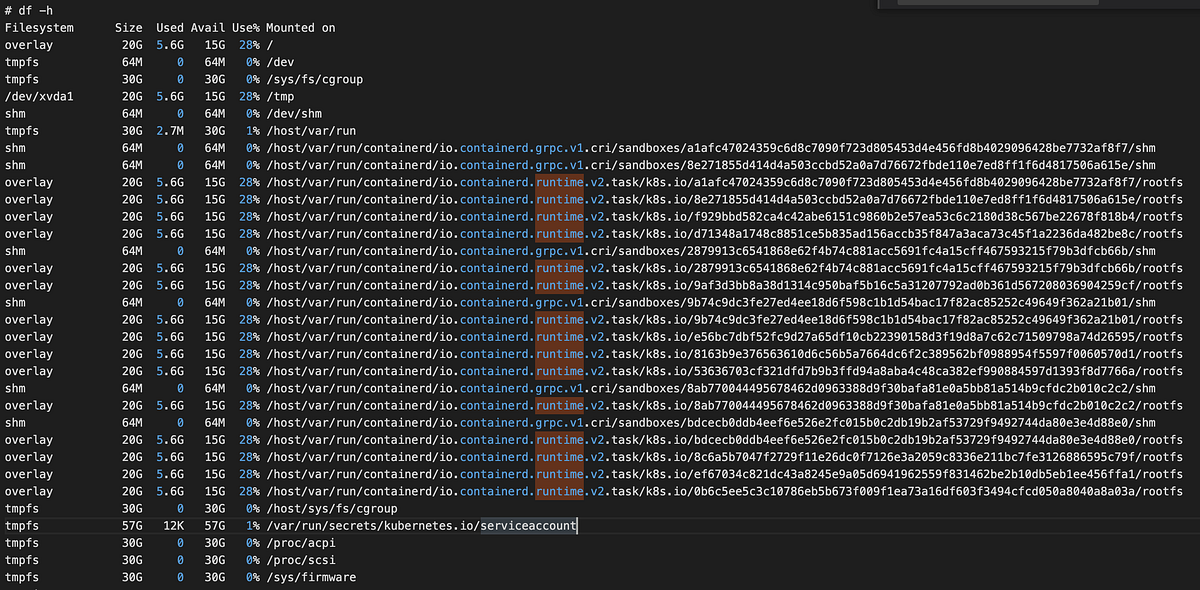Image resolution: width=1200 pixels, height=590 pixels.
Task: Click the /proc/acpi mount entry
Action: pyautogui.click(x=303, y=542)
